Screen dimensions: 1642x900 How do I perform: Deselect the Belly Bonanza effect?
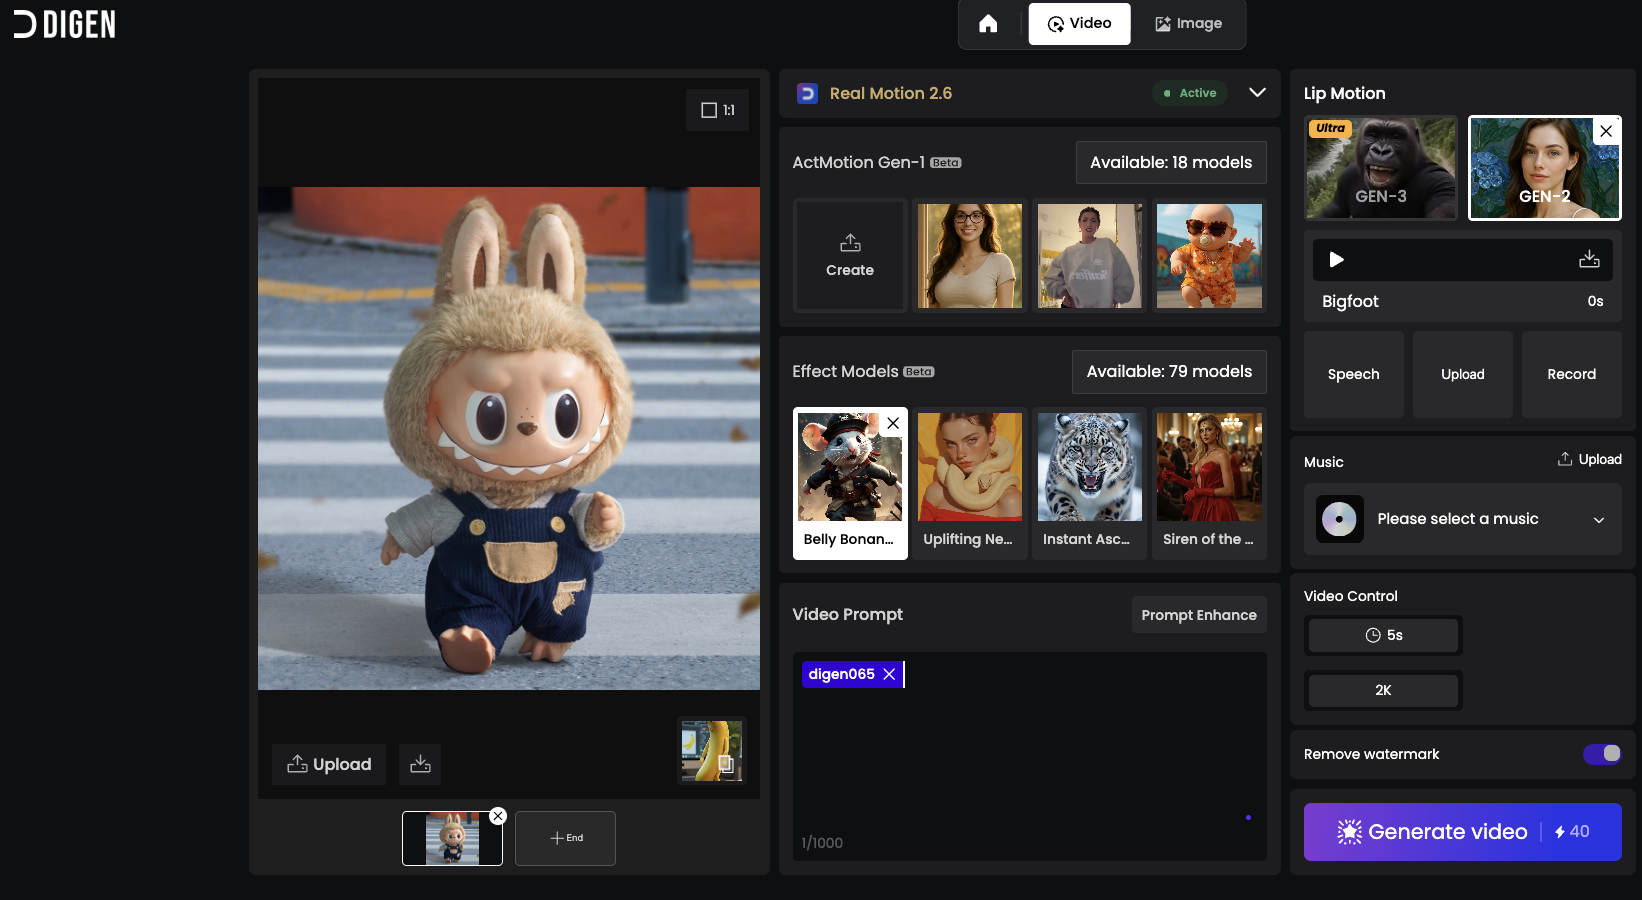point(893,423)
